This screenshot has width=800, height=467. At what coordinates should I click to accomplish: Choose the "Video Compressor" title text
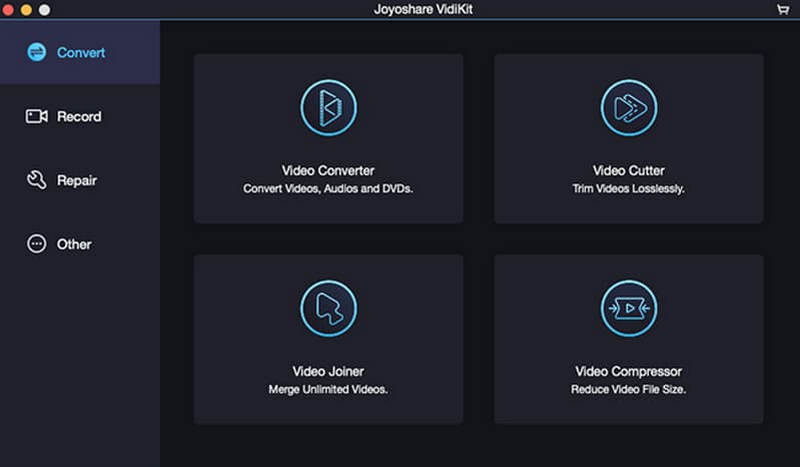click(x=628, y=372)
